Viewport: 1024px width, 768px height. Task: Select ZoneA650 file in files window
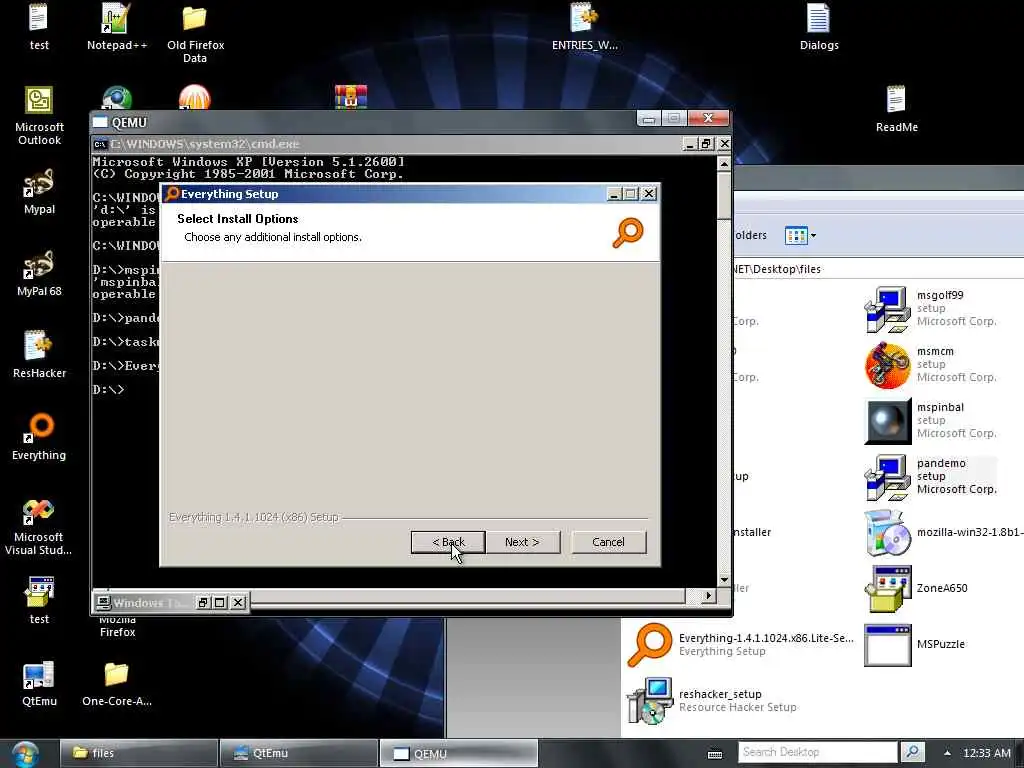coord(916,588)
